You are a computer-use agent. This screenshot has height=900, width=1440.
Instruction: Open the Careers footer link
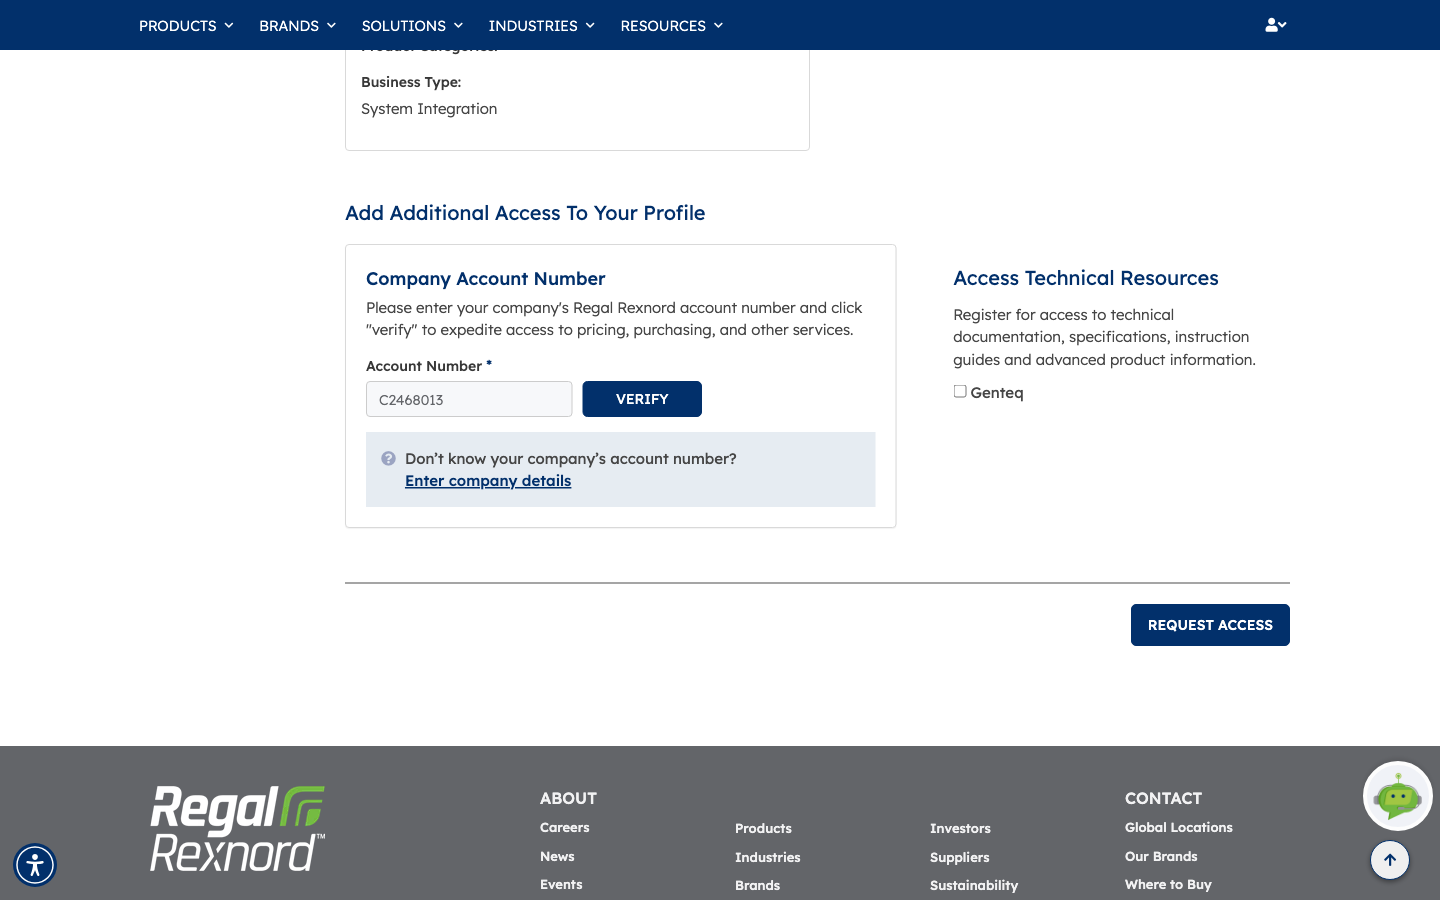pyautogui.click(x=565, y=828)
